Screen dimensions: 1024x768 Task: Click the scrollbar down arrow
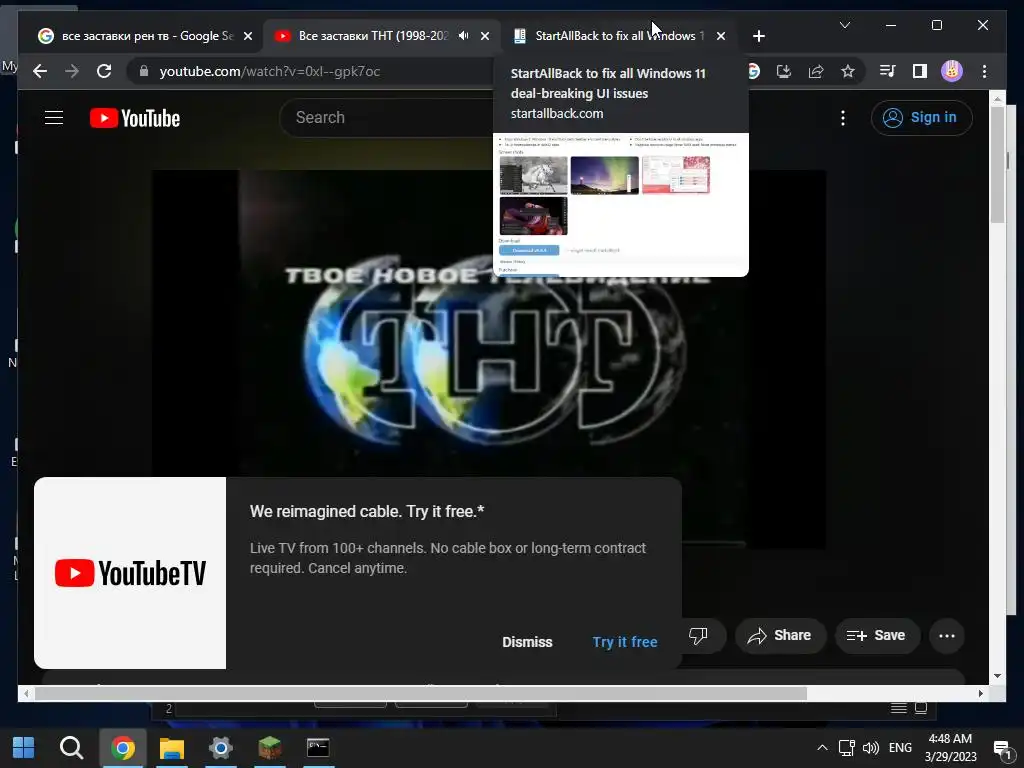997,676
